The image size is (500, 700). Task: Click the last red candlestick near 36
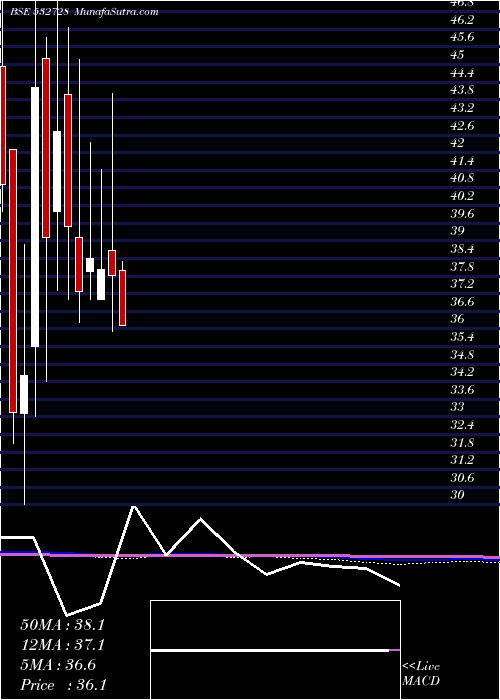(122, 298)
